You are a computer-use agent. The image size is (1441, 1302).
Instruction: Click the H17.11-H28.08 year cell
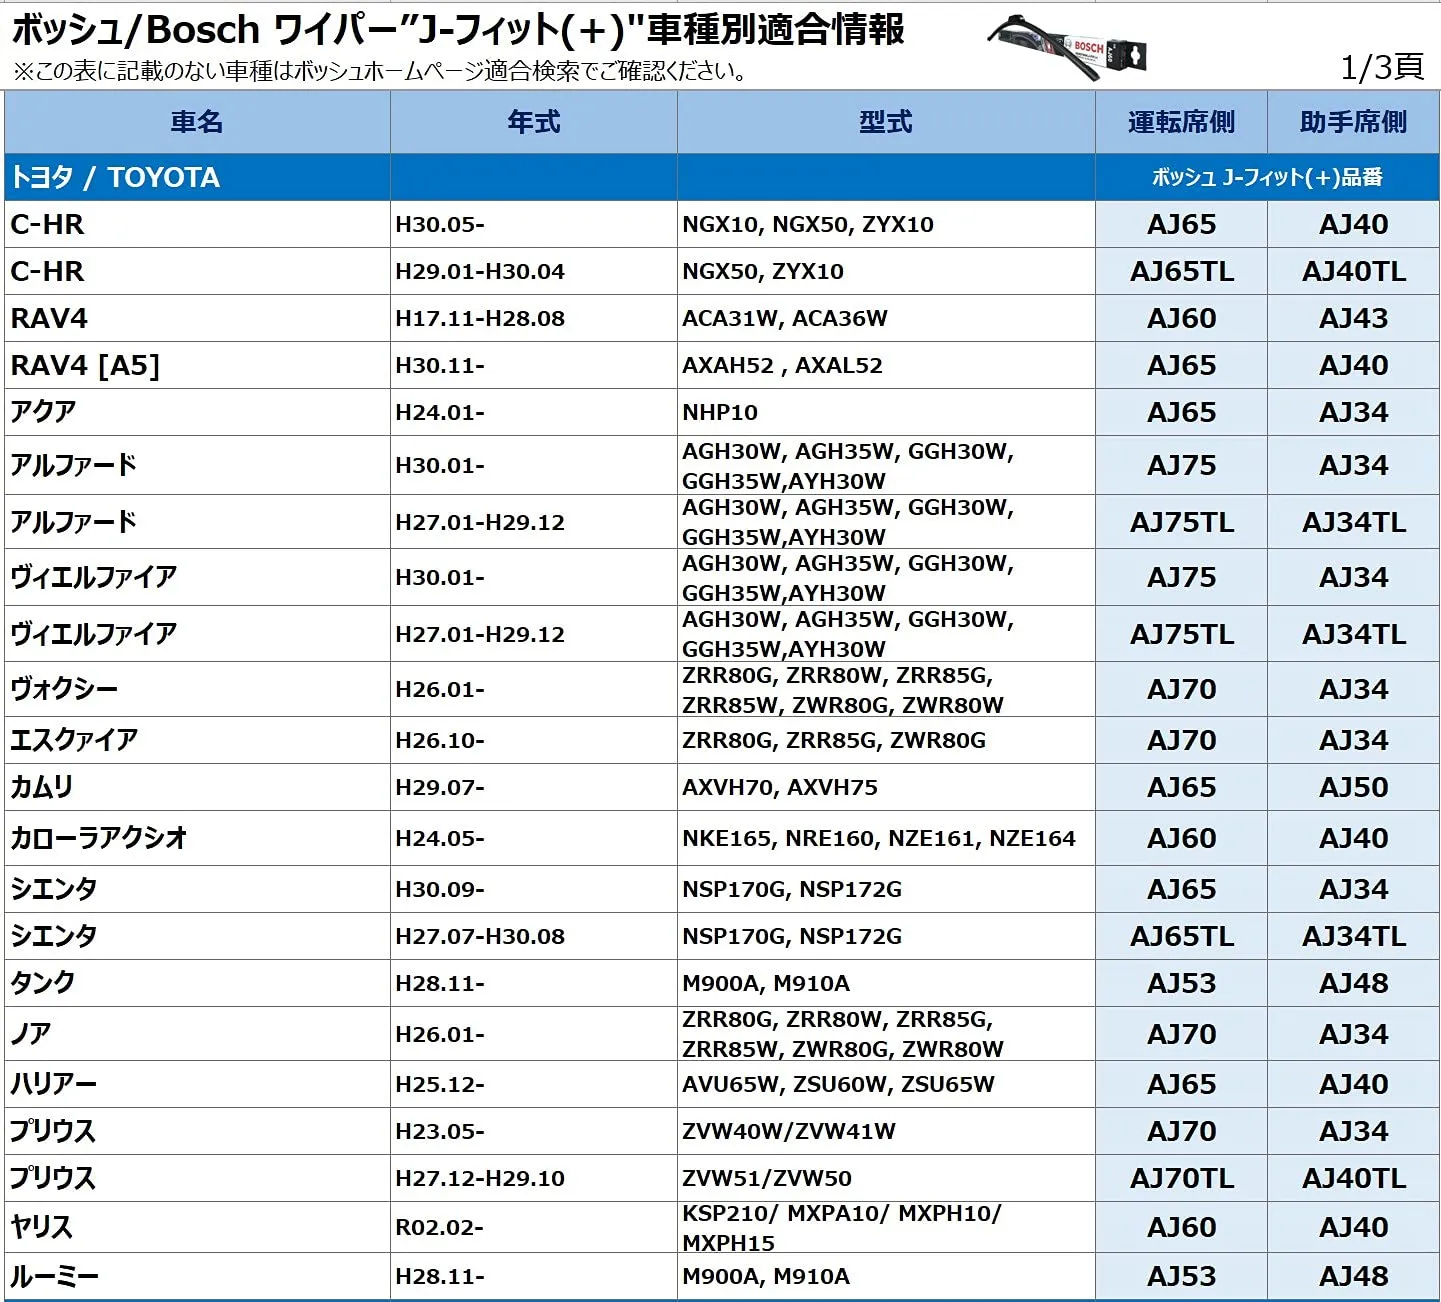click(480, 318)
